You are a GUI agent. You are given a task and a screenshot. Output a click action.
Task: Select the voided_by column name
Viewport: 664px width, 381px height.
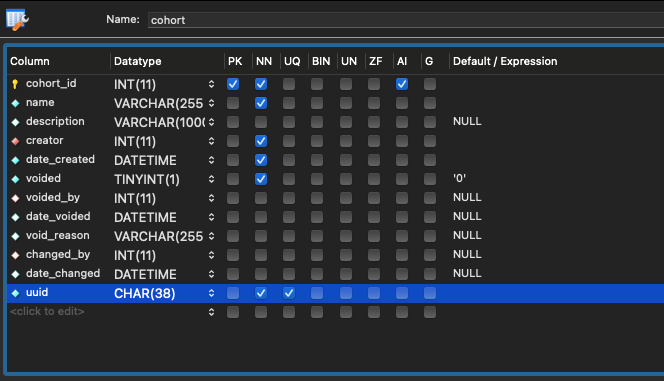tap(53, 198)
